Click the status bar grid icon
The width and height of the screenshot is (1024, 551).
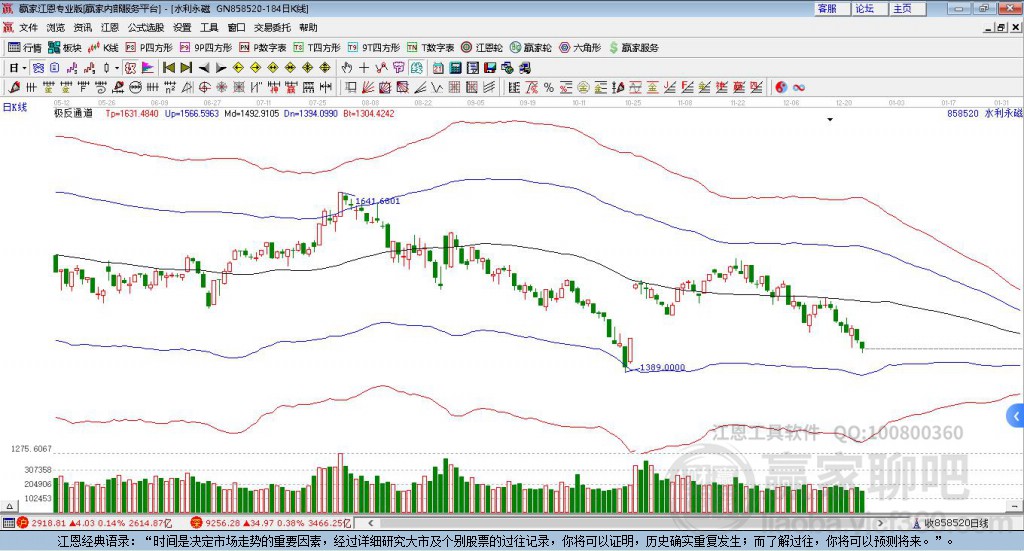click(x=8, y=523)
